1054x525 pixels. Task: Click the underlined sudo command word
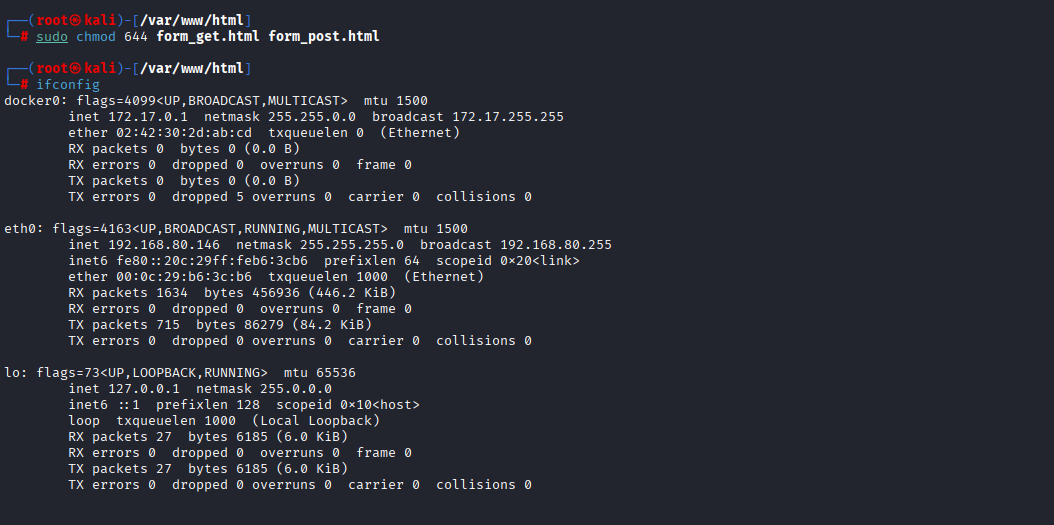(52, 37)
